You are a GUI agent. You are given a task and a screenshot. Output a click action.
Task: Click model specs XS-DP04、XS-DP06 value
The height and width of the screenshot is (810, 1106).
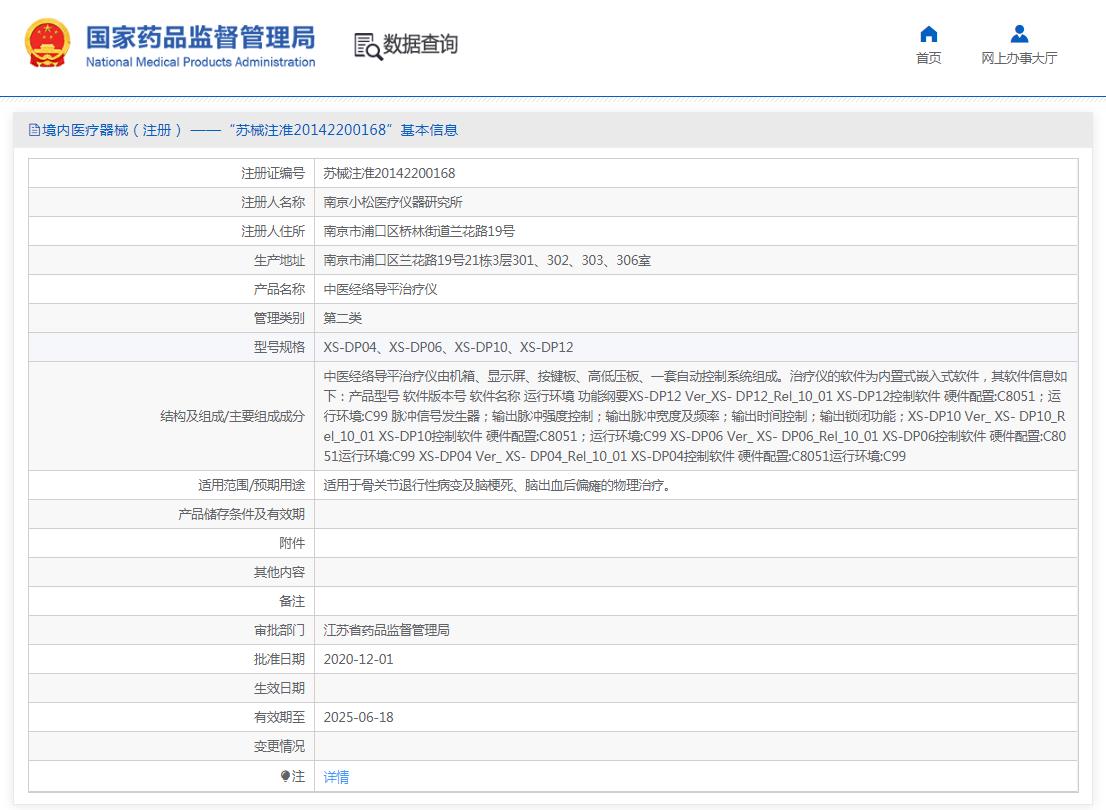[448, 347]
